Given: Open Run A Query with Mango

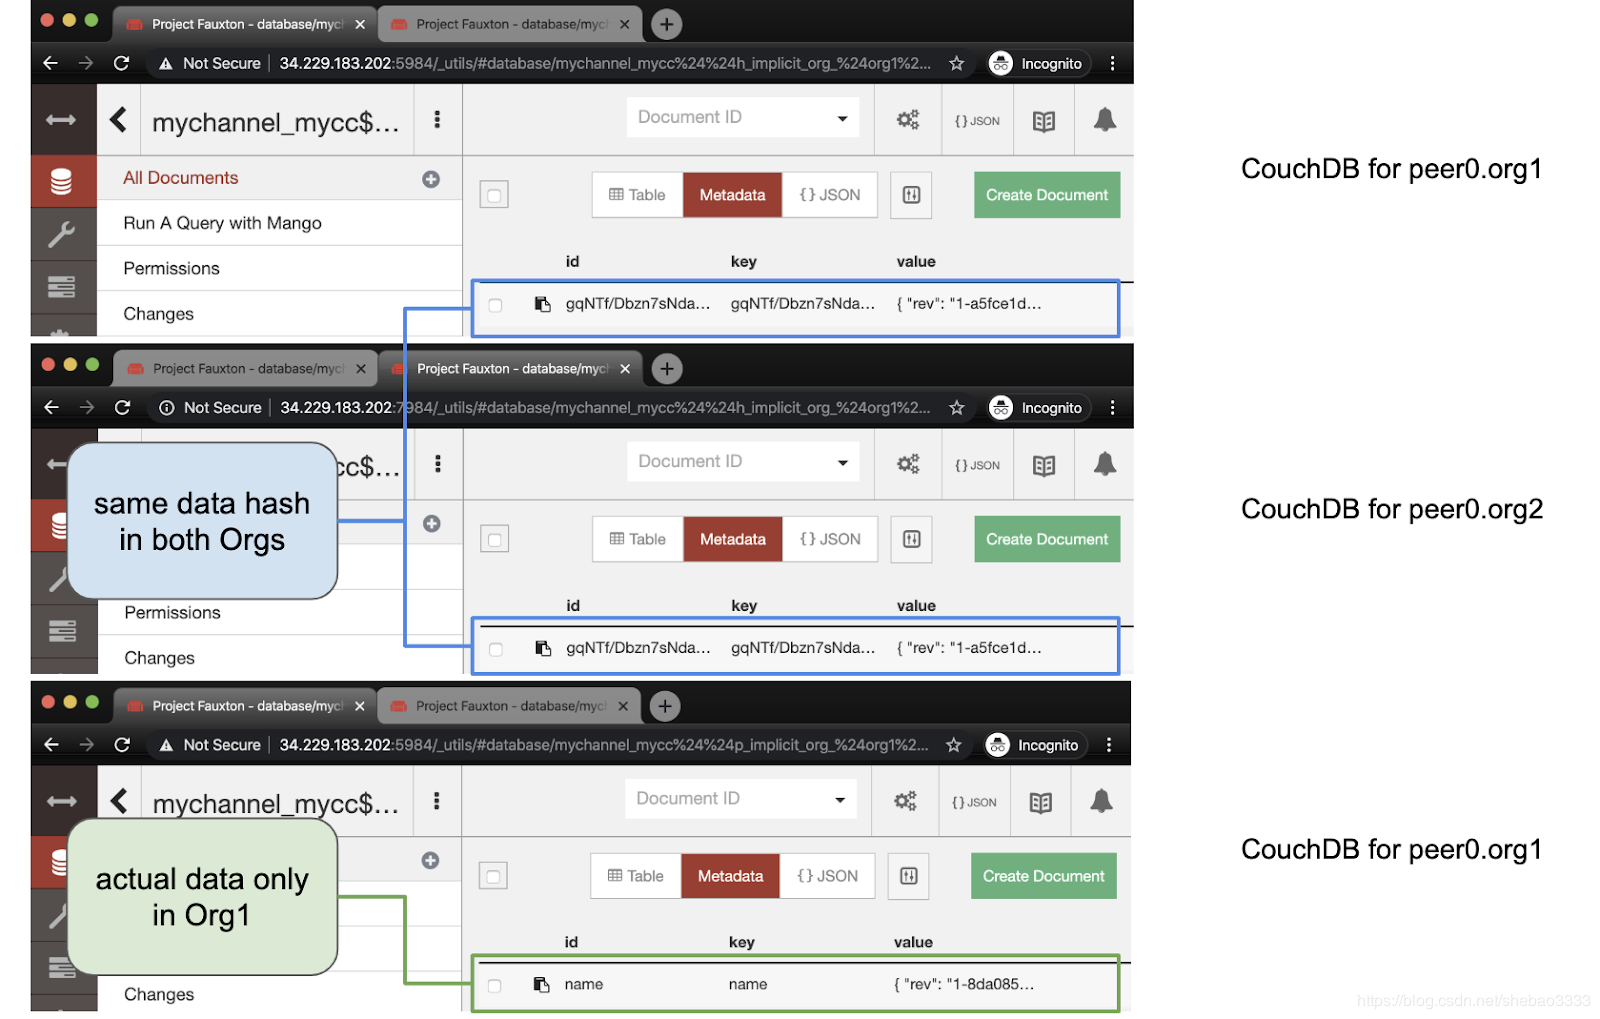Looking at the screenshot, I should [x=222, y=223].
